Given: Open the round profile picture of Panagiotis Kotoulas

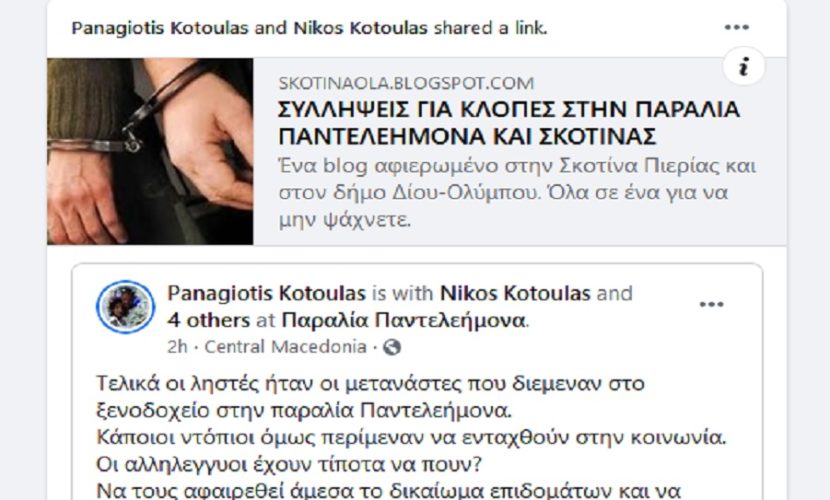Looking at the screenshot, I should coord(125,307).
